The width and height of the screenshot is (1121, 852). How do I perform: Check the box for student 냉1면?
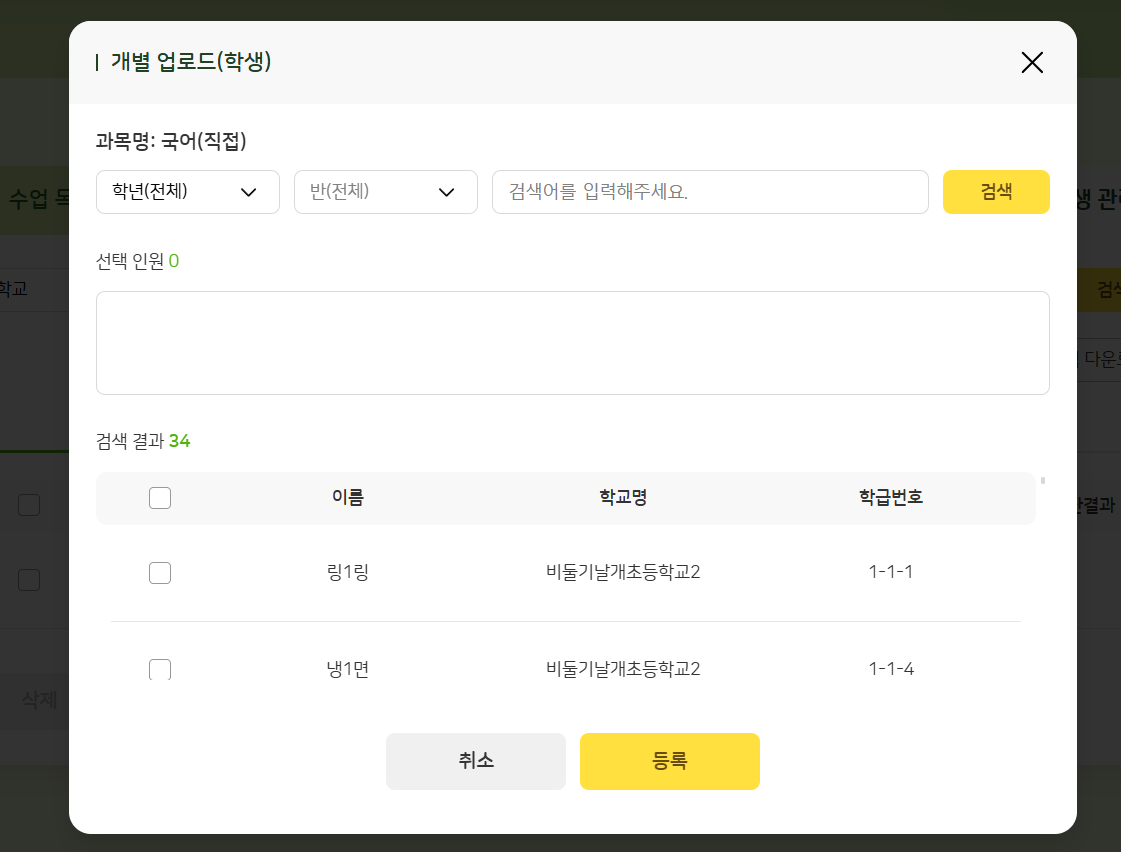160,670
